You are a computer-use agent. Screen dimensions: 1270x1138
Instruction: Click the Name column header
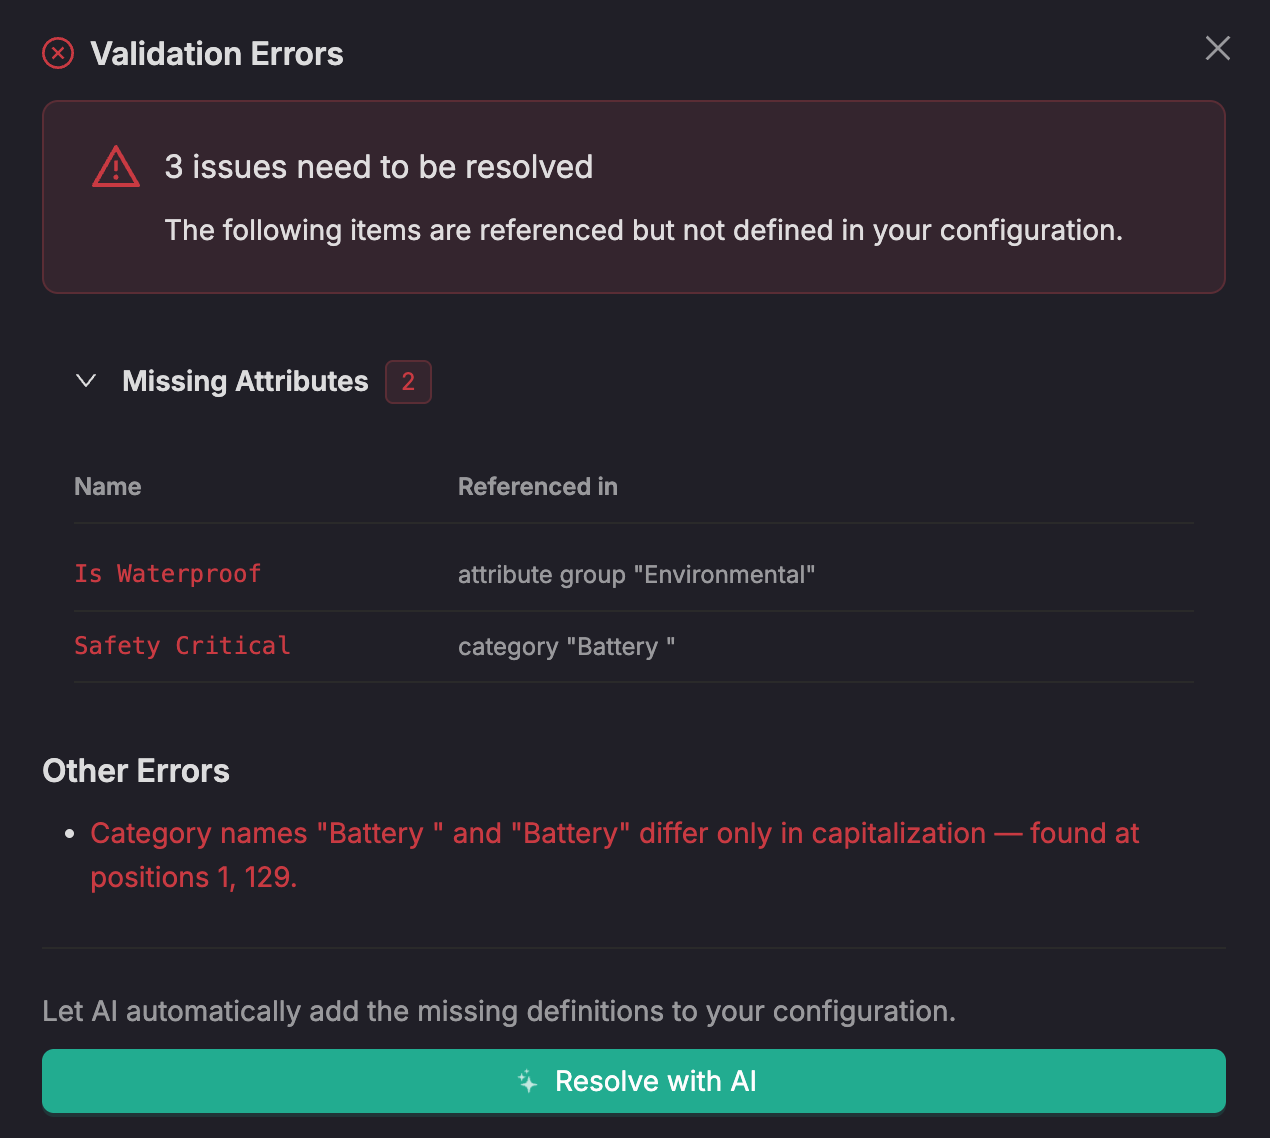coord(108,487)
